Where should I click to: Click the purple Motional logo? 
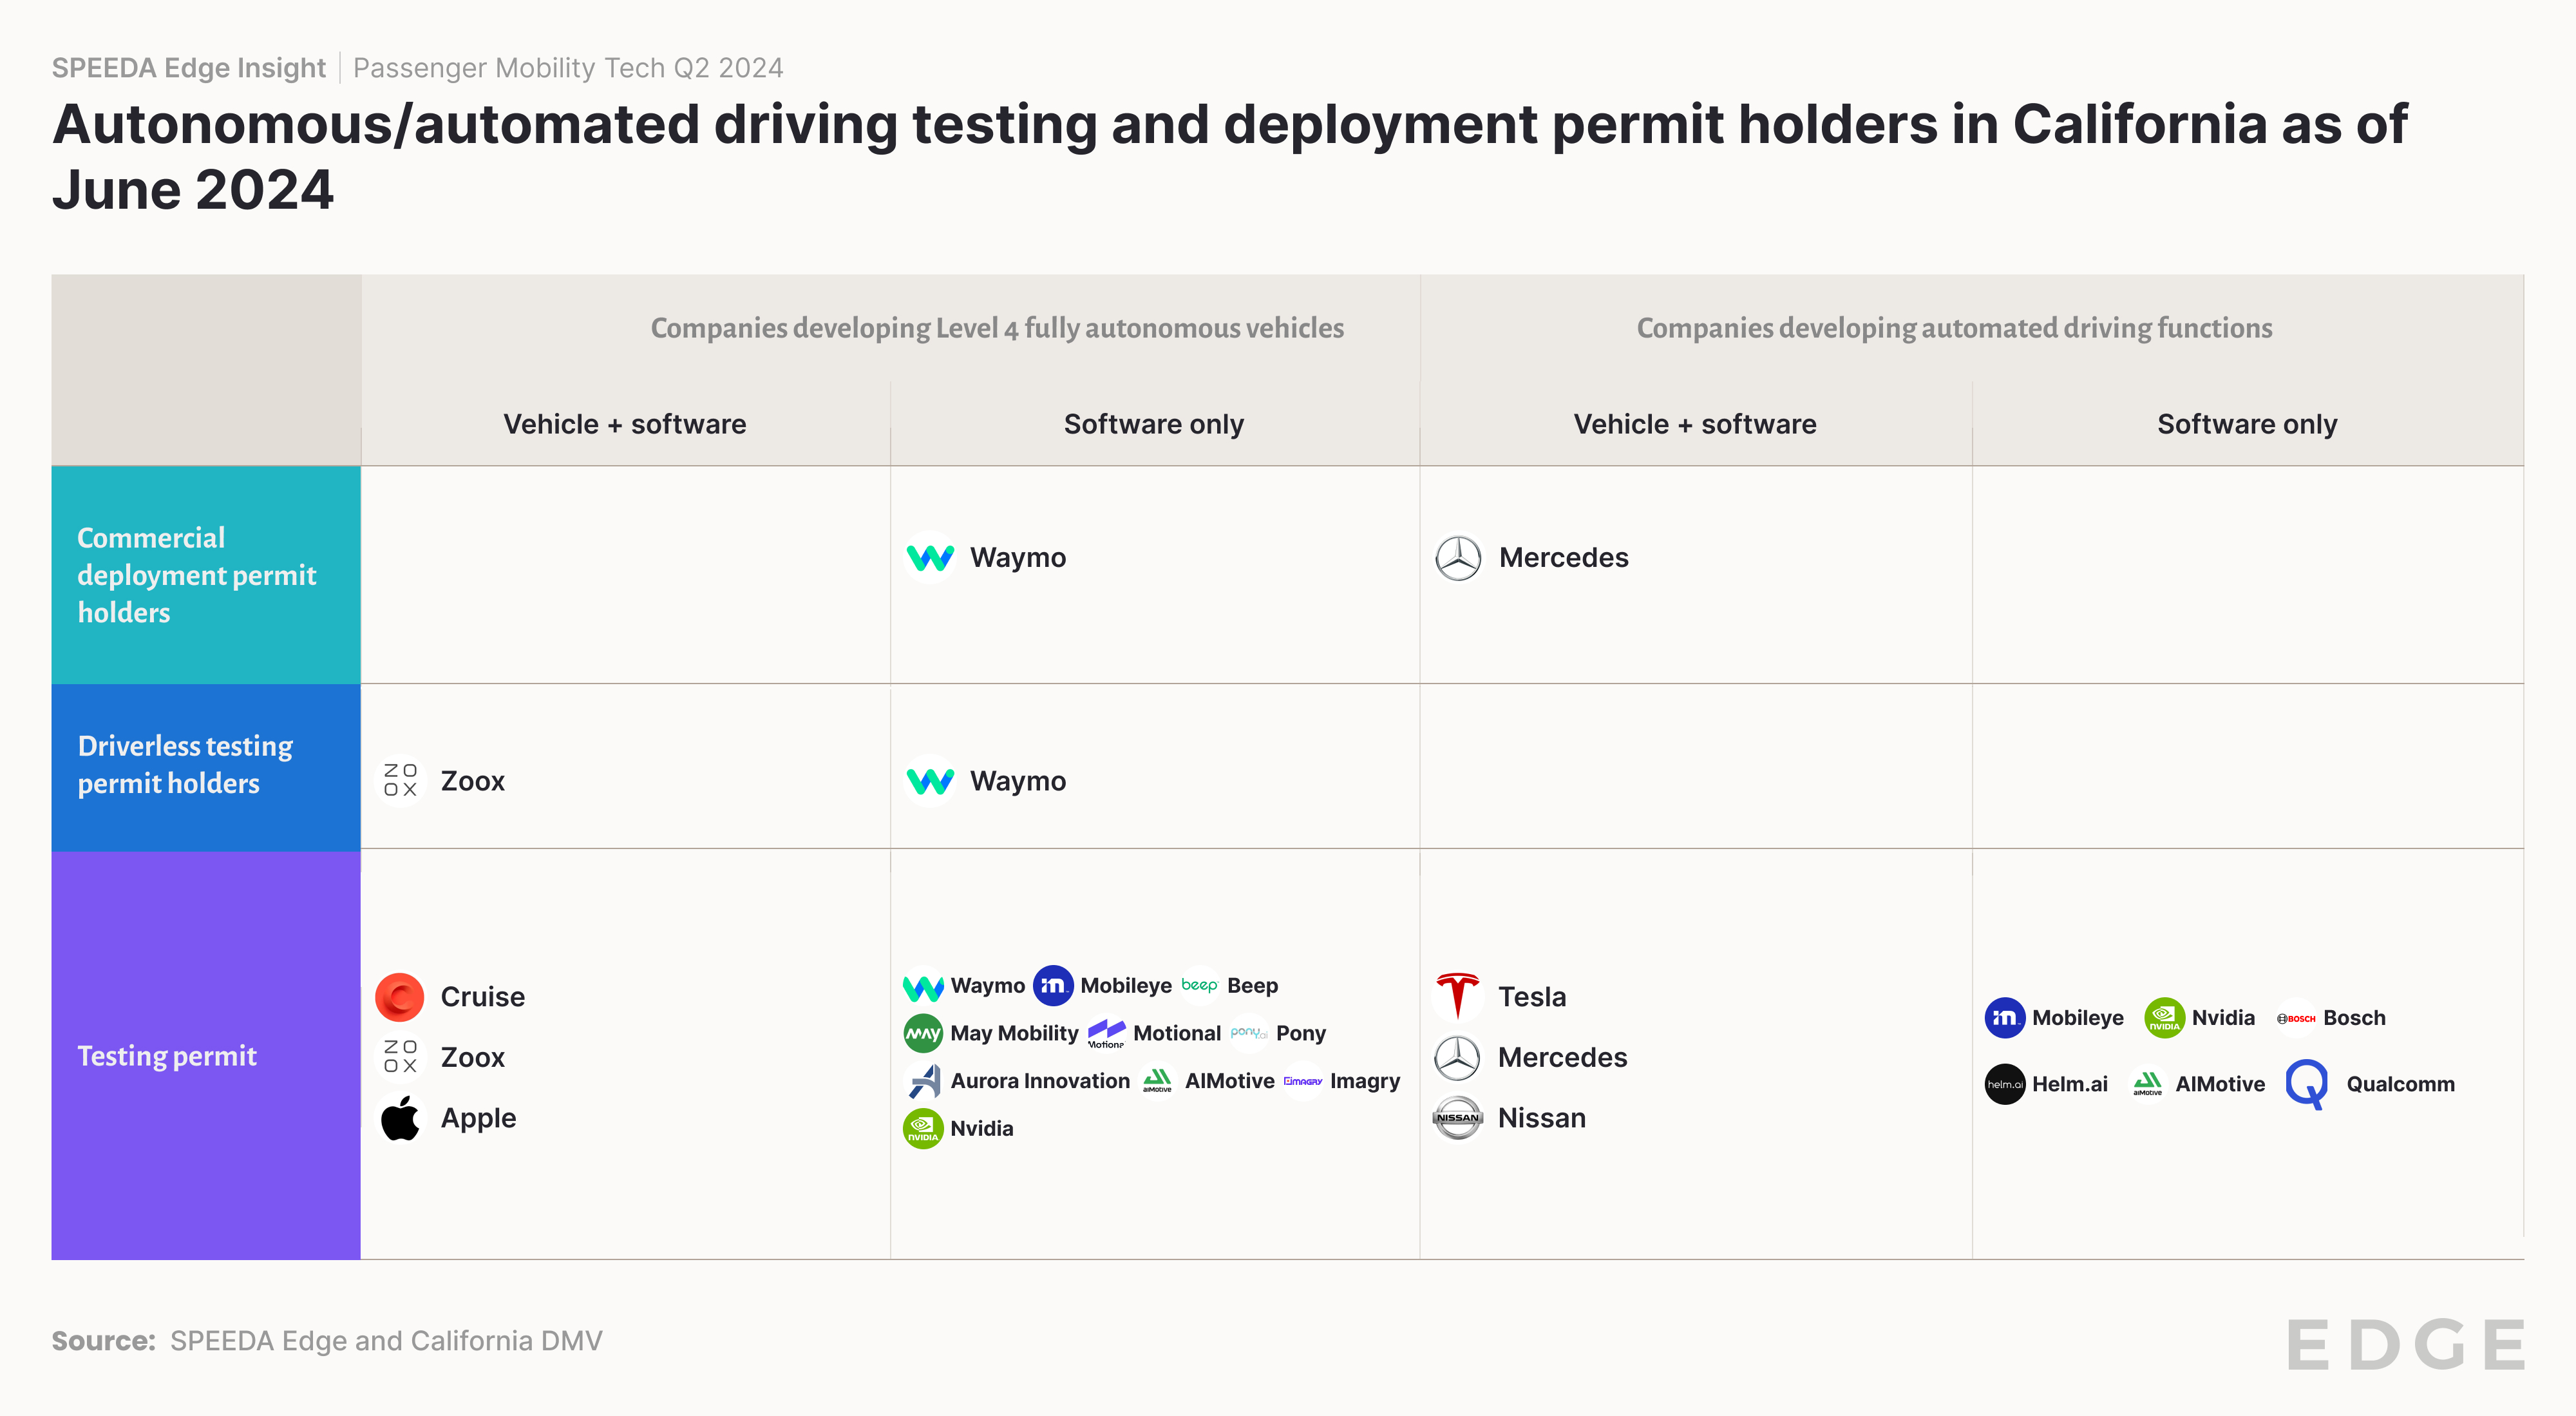1106,1033
